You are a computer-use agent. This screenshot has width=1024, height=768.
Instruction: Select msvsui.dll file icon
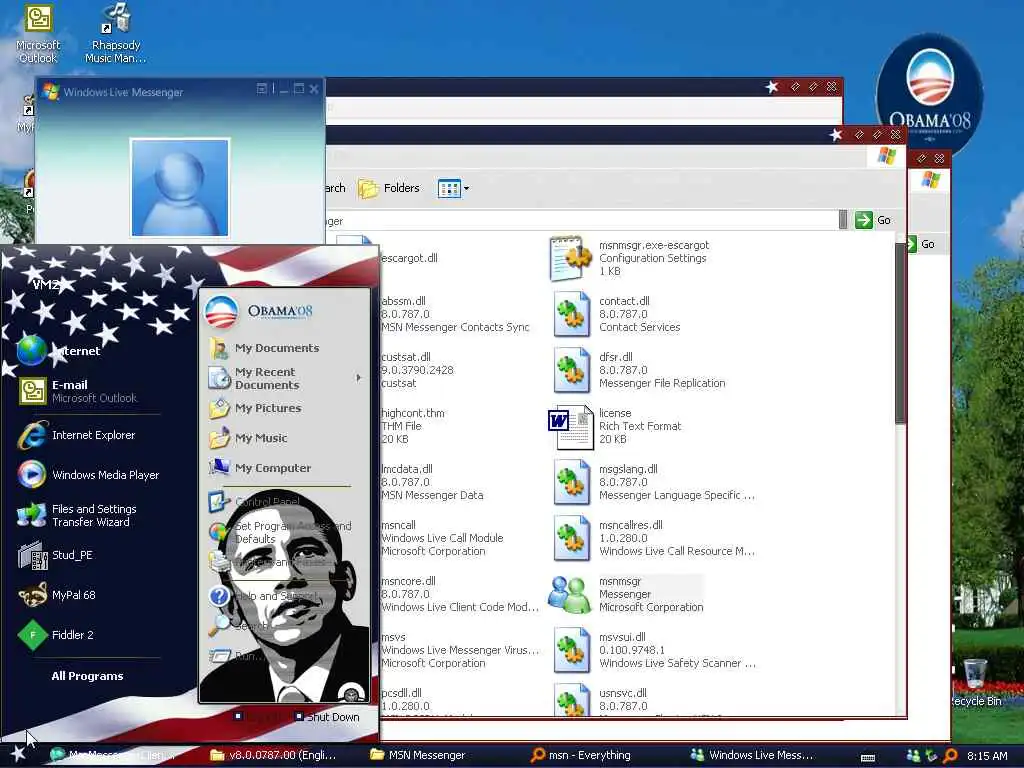(571, 650)
